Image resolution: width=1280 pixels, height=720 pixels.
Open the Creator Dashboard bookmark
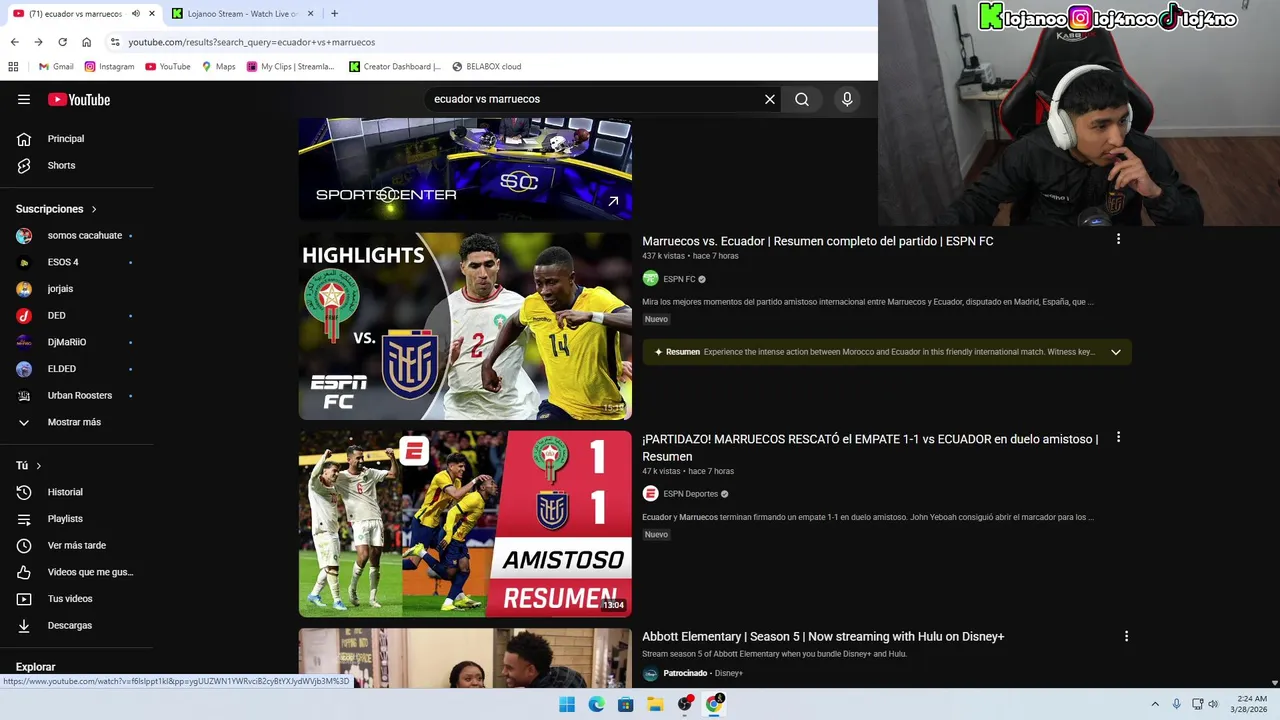click(395, 67)
